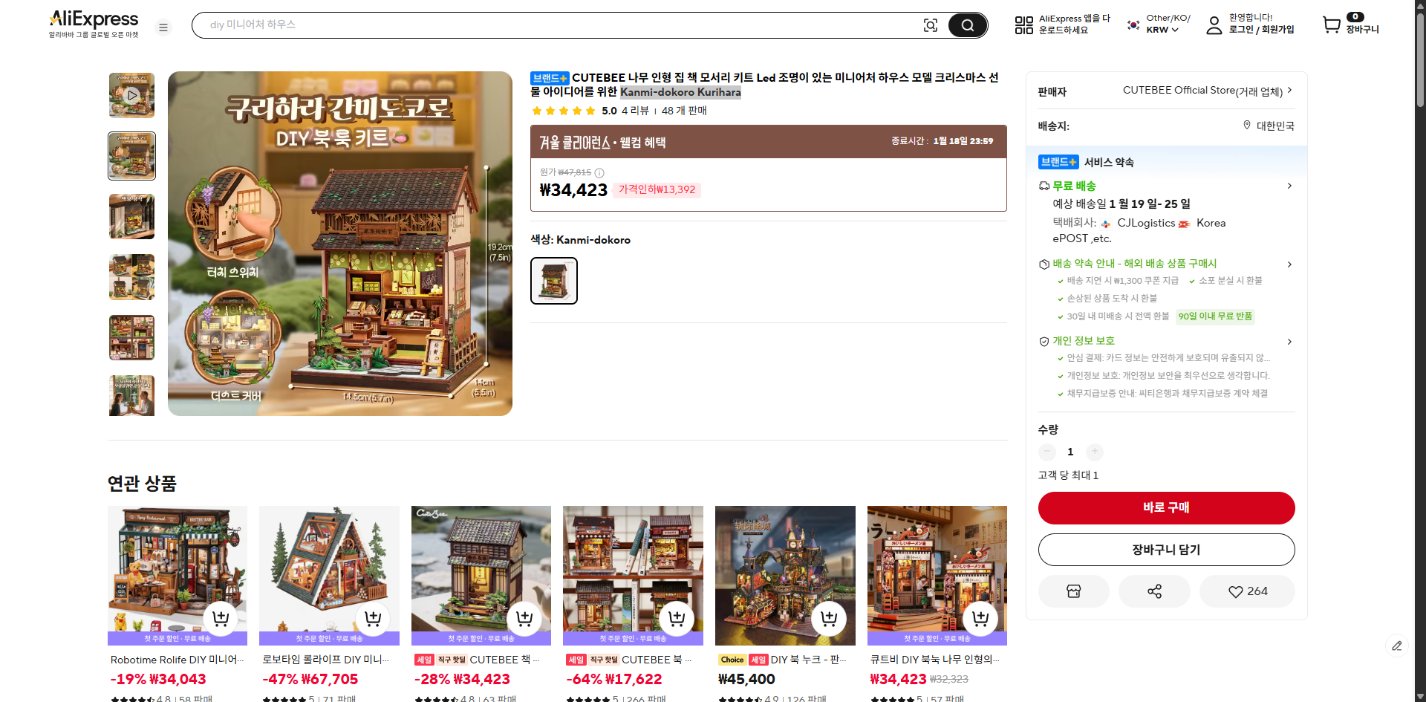
Task: Expand the free shipping details chevron
Action: point(1289,186)
